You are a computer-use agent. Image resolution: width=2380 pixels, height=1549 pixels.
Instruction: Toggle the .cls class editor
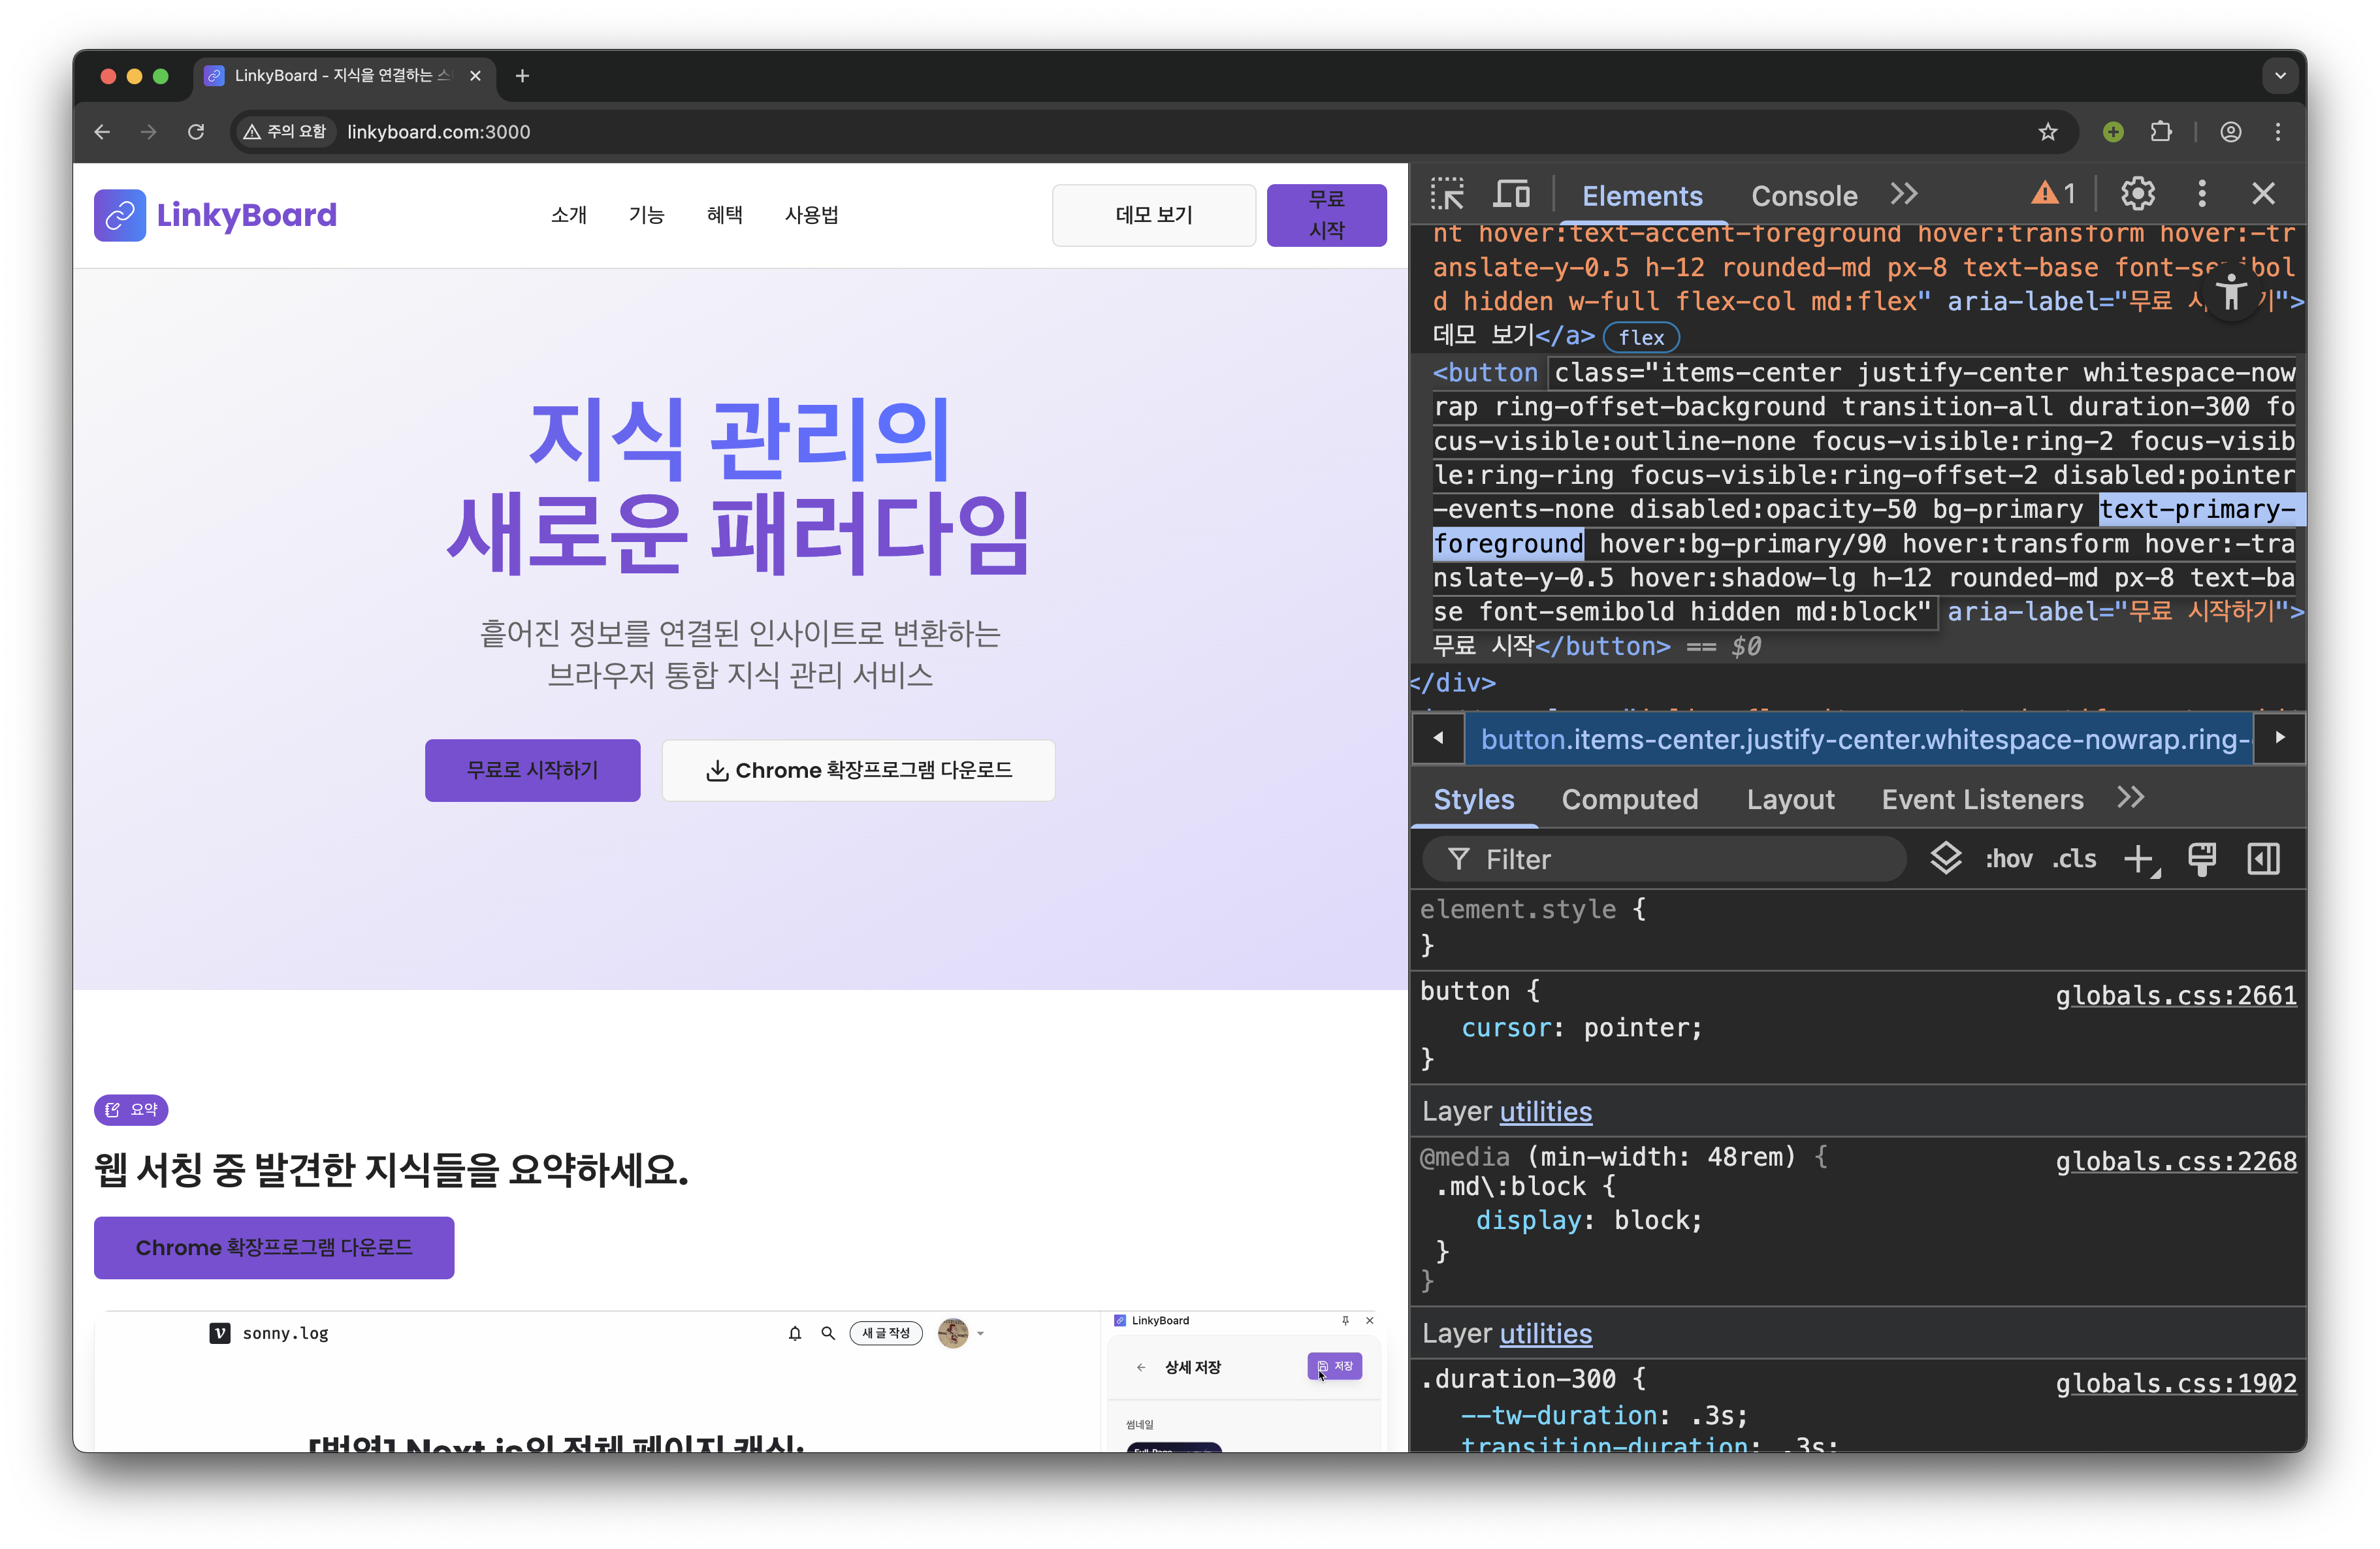pos(2074,859)
